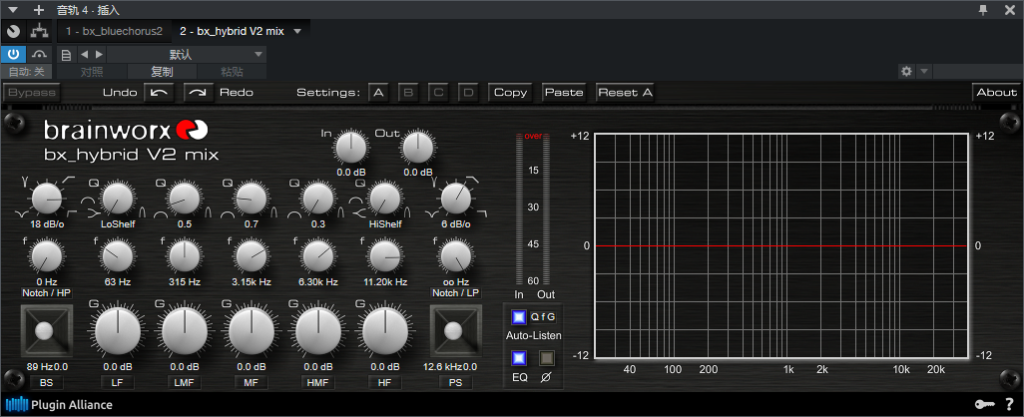Click the 315 Hz value field
The image size is (1024, 417).
tap(185, 282)
